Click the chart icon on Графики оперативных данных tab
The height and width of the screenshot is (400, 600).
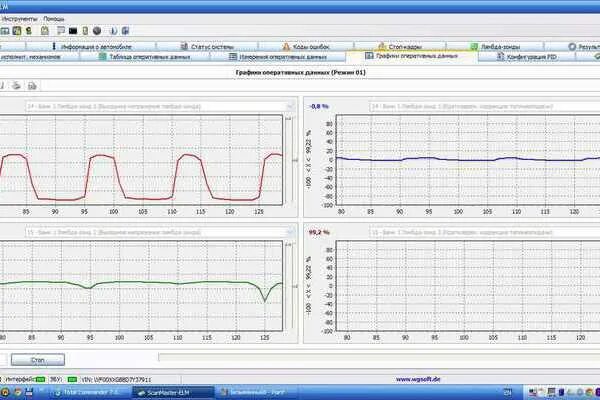(369, 56)
